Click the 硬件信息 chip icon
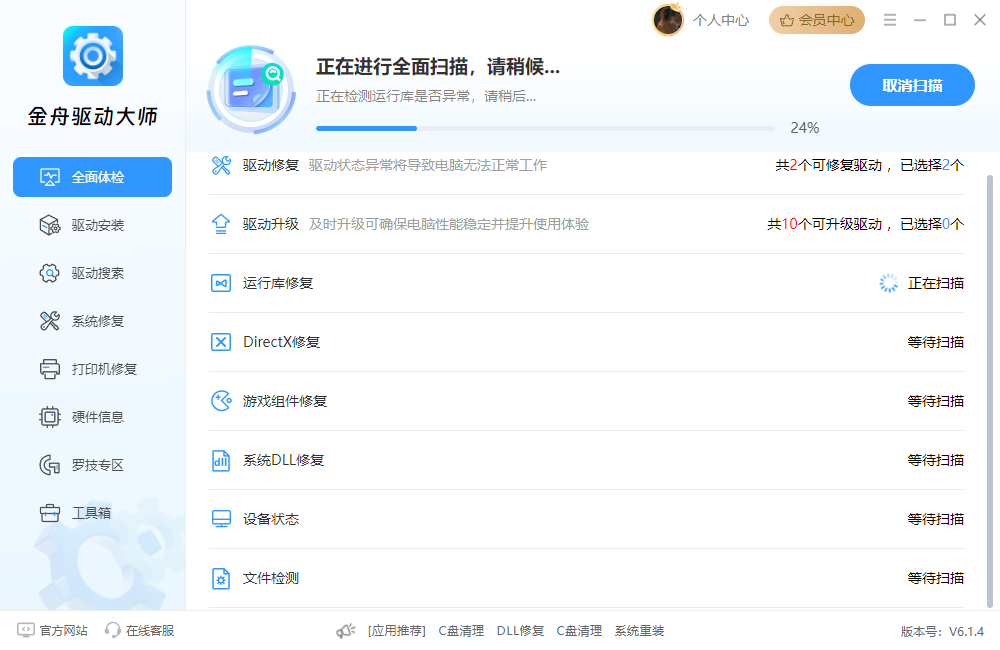1000x650 pixels. [50, 417]
